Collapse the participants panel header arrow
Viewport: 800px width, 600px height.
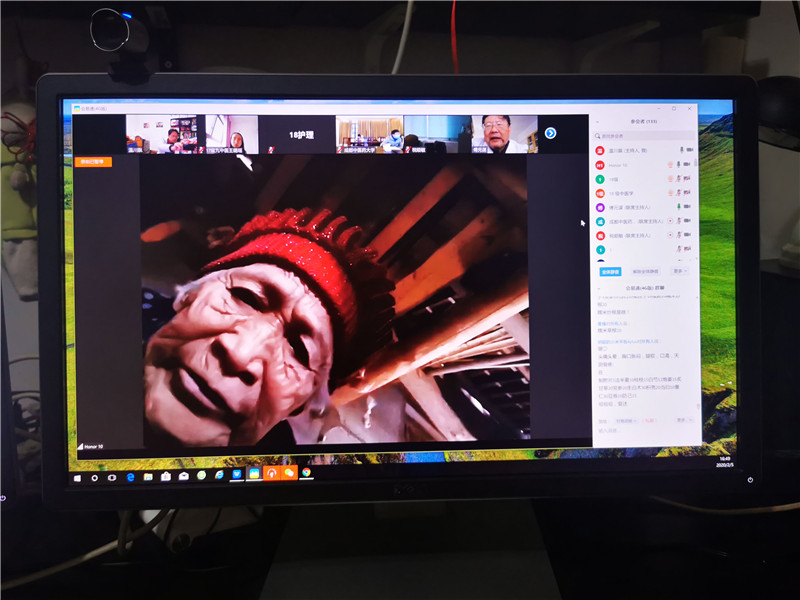click(597, 120)
